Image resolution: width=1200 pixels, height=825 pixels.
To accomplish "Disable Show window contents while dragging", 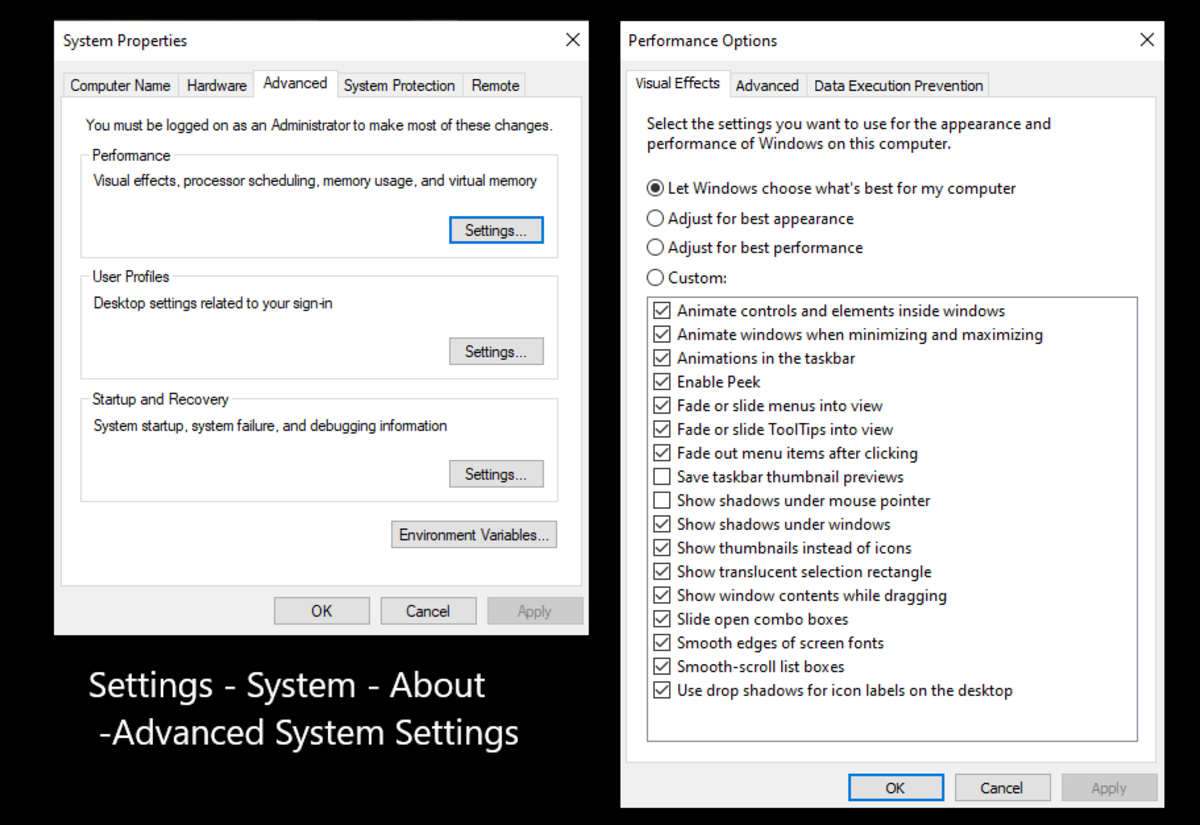I will point(661,595).
